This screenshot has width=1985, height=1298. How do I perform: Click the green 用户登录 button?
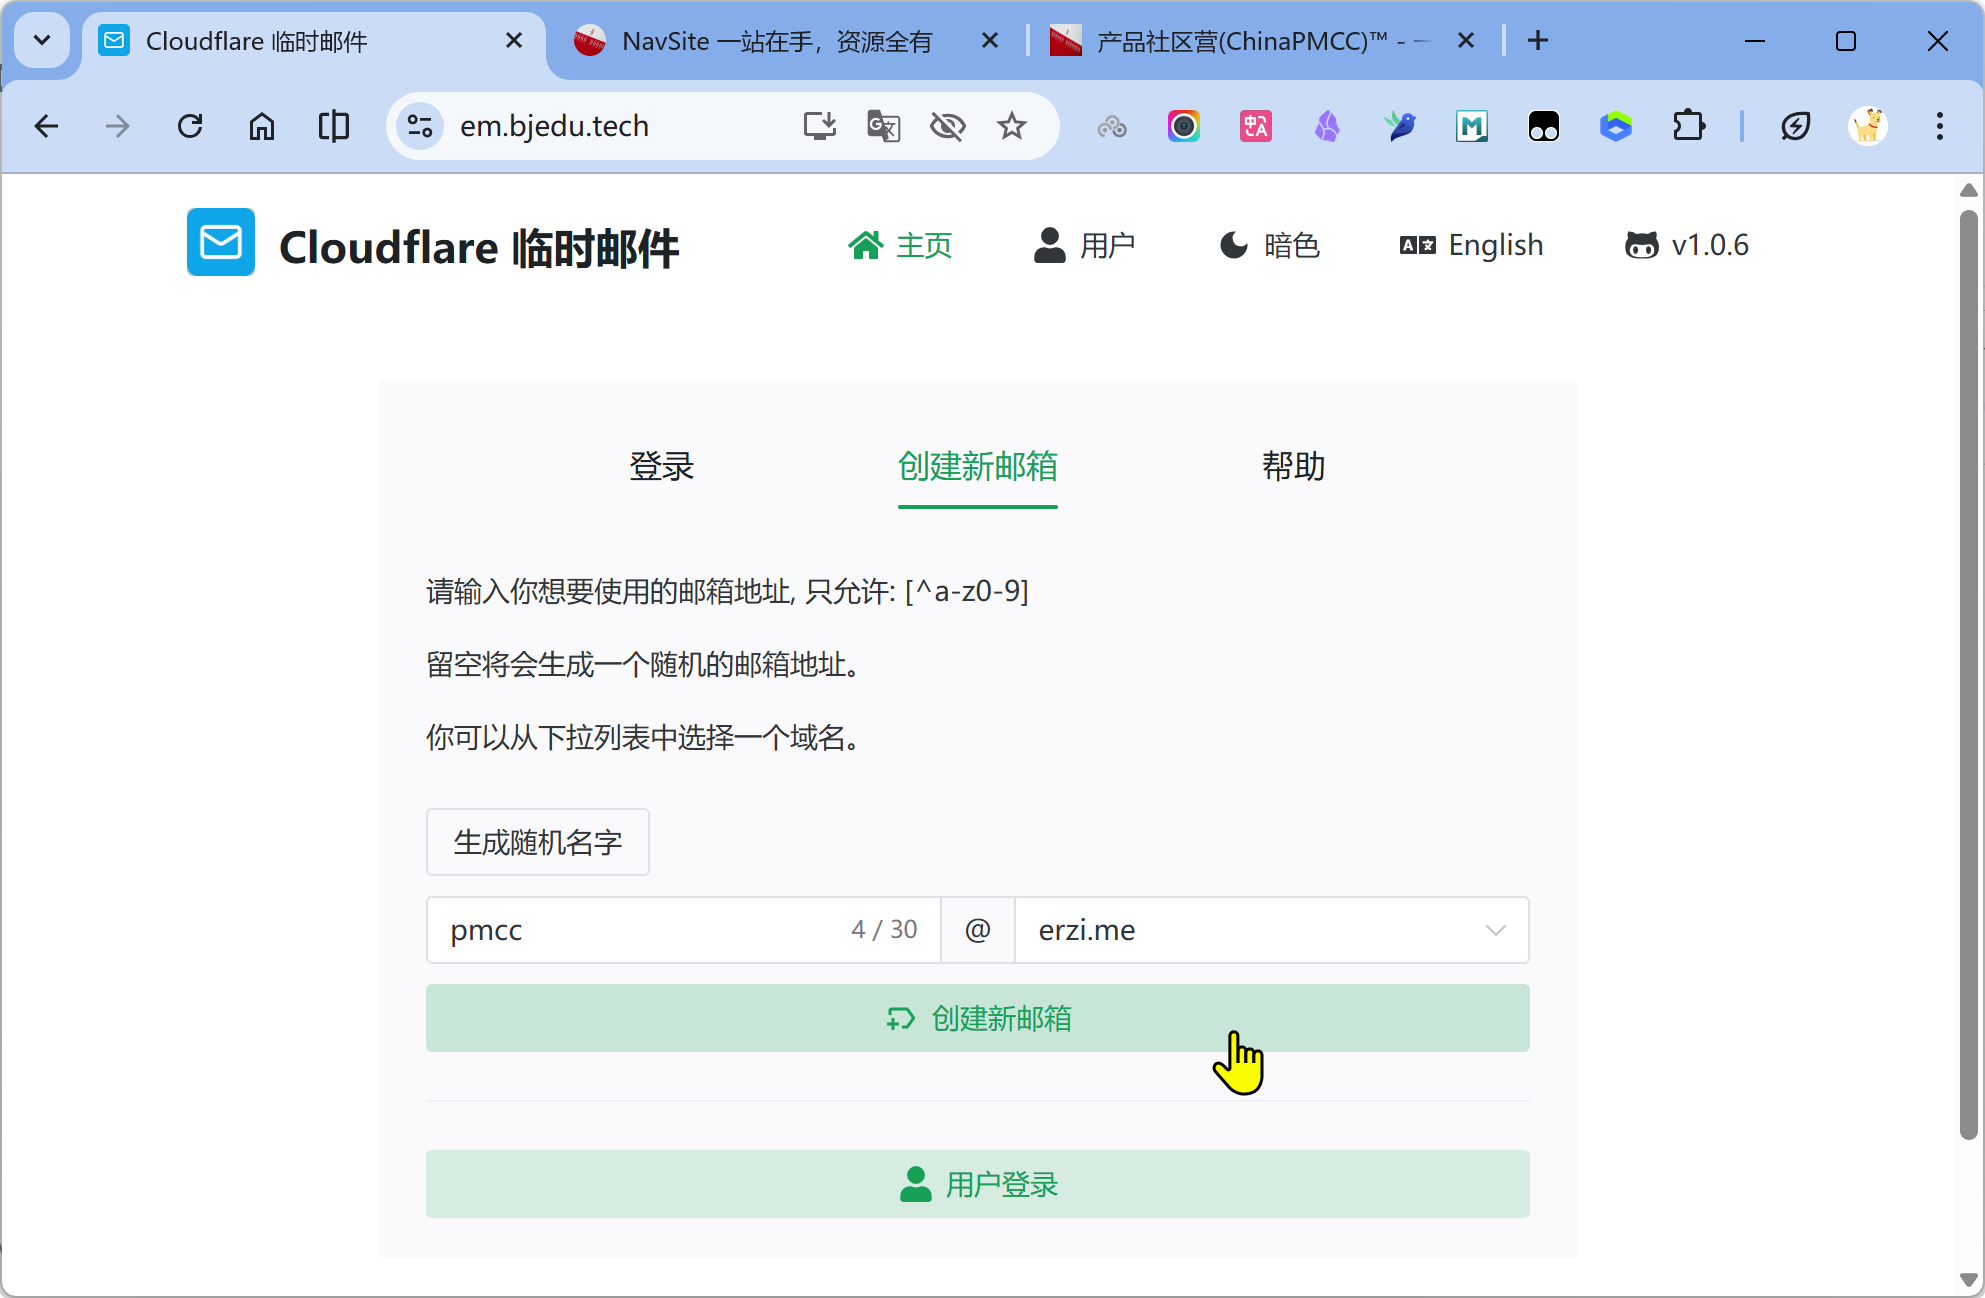pyautogui.click(x=977, y=1184)
